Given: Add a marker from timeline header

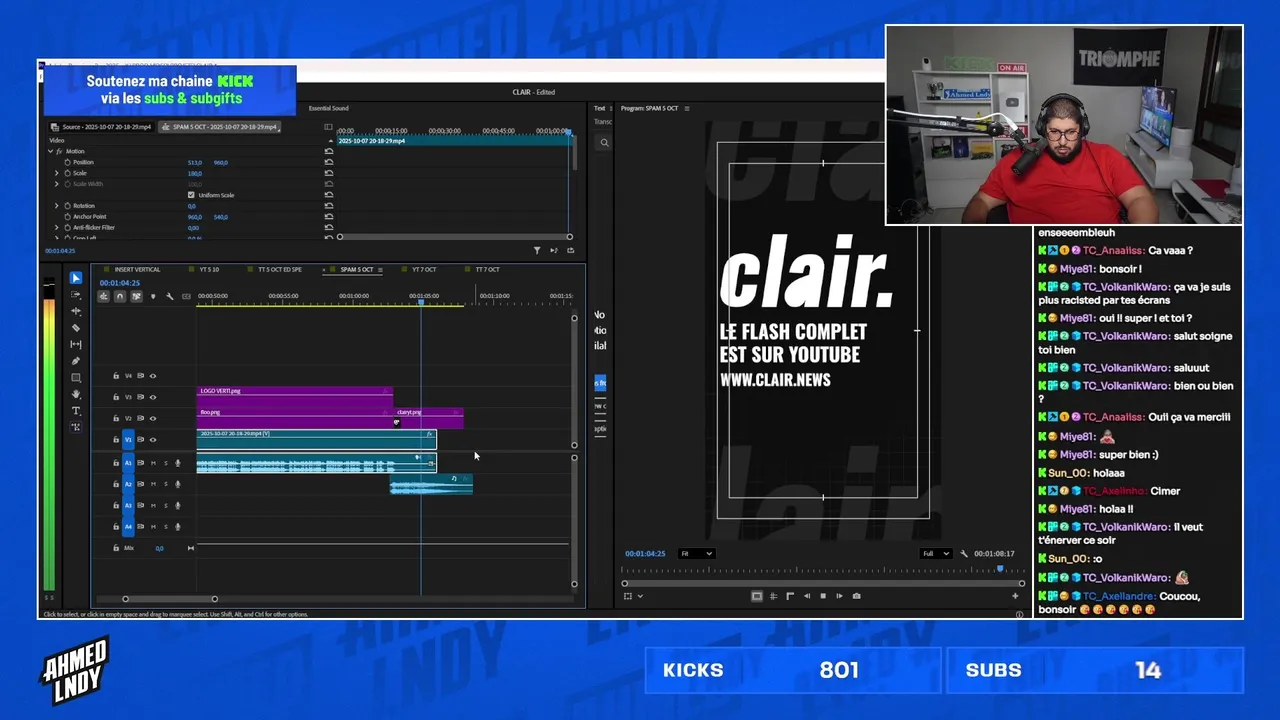Looking at the screenshot, I should pyautogui.click(x=153, y=296).
